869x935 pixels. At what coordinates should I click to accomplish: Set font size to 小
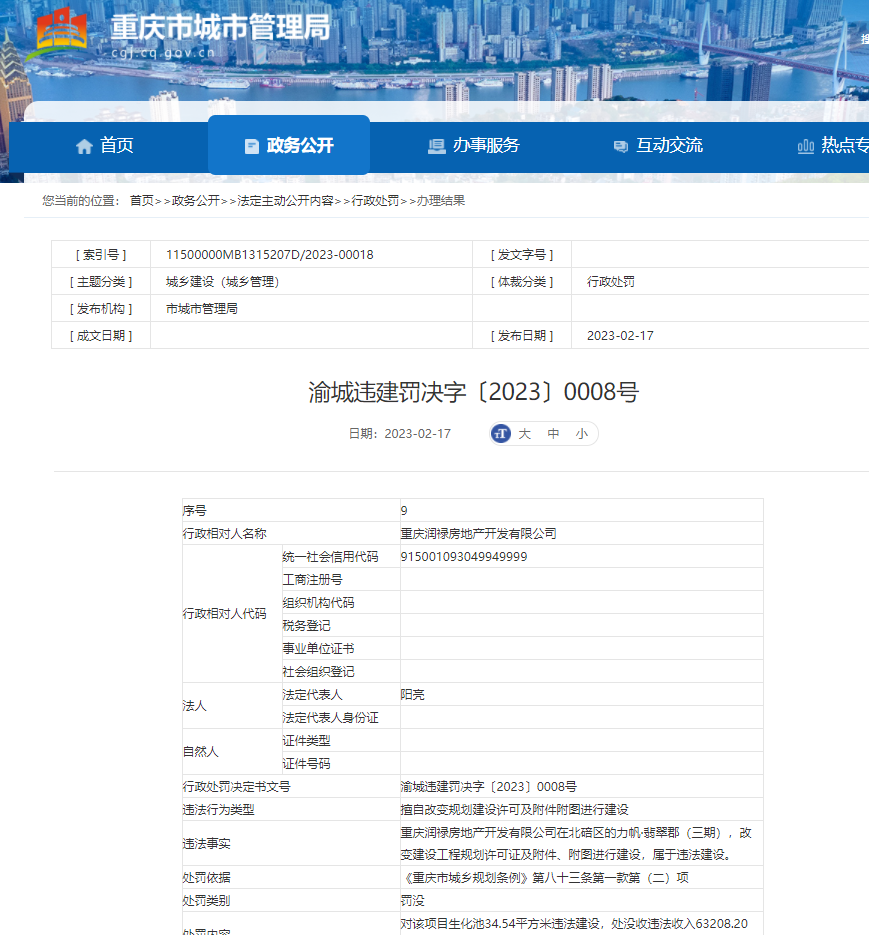[582, 434]
